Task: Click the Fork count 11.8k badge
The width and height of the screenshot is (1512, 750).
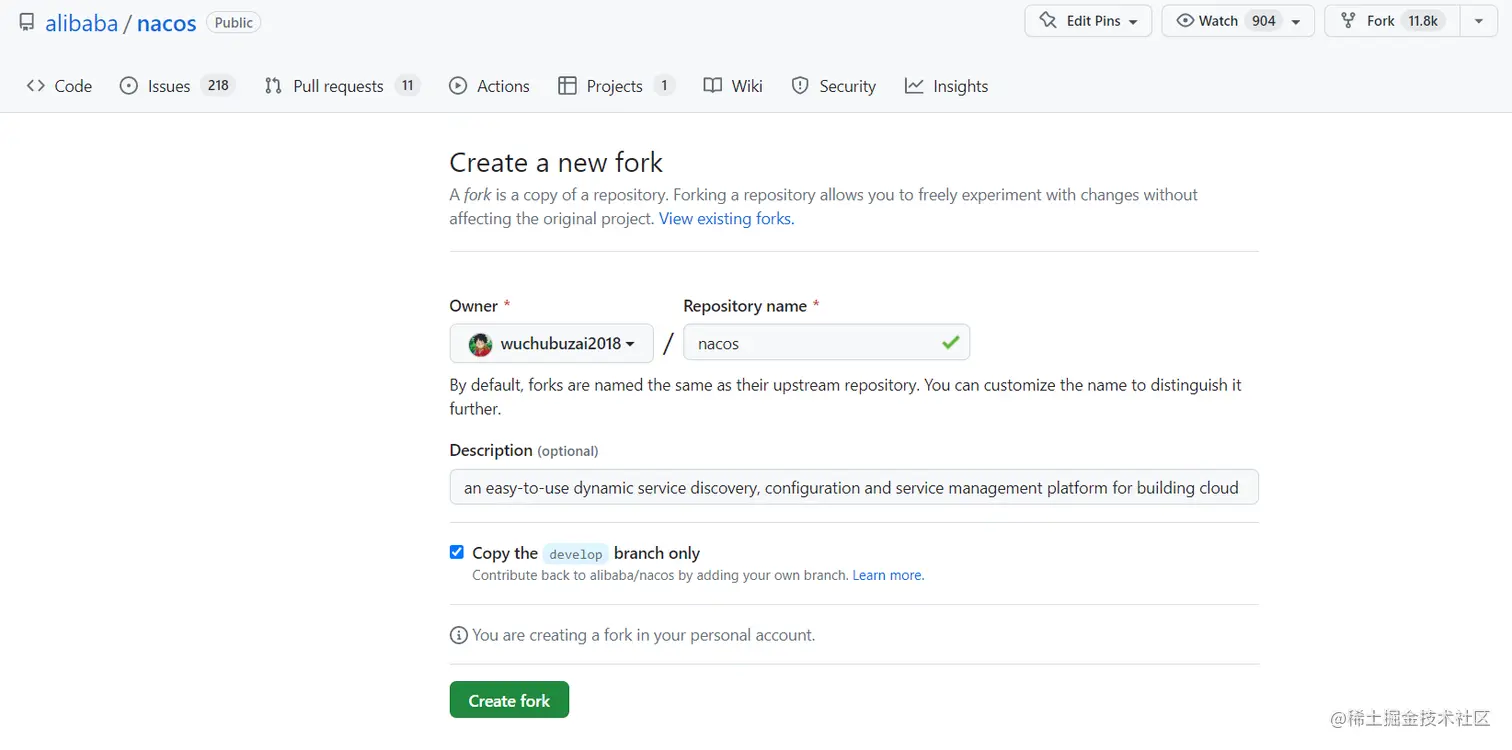Action: (x=1422, y=21)
